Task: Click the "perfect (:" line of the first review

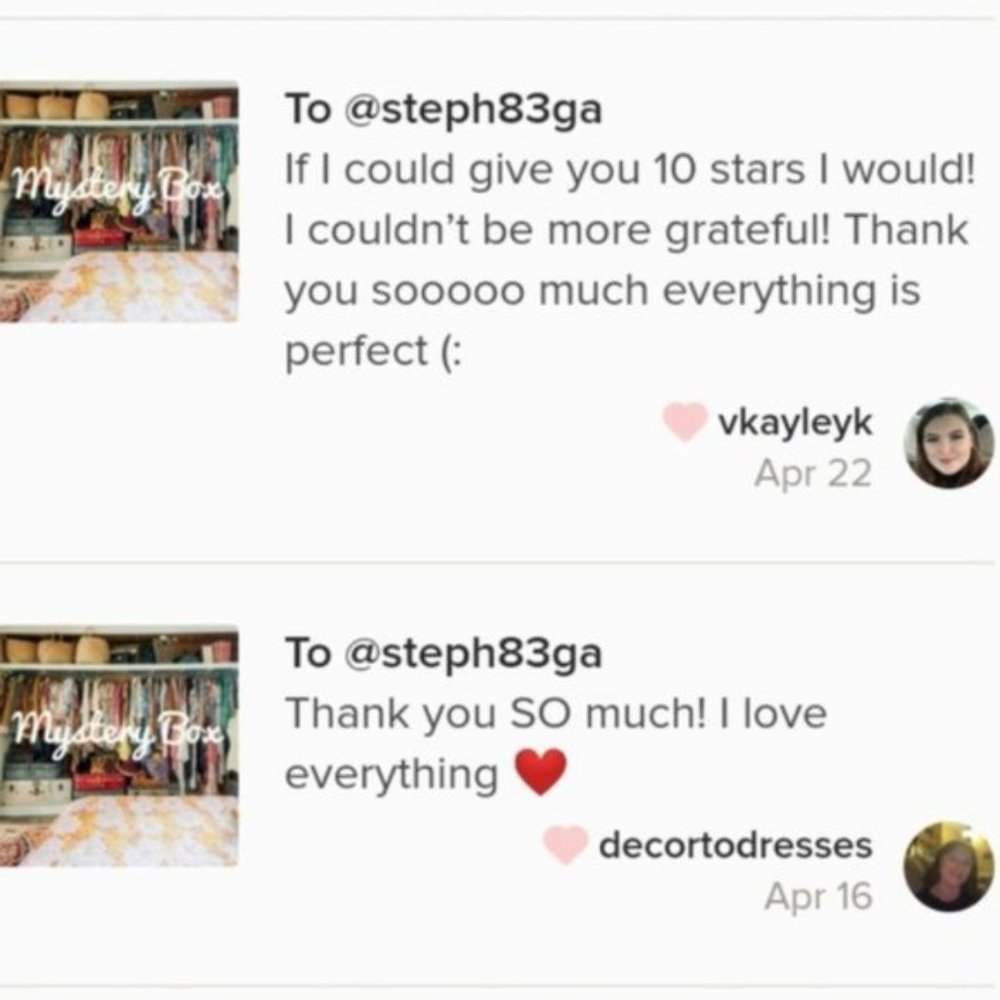Action: point(374,352)
